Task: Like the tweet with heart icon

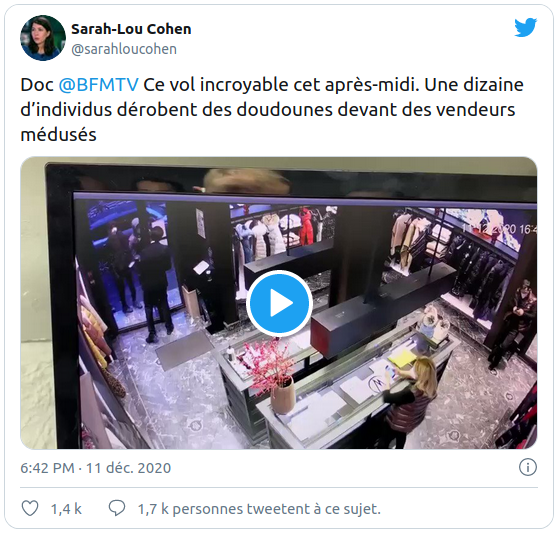Action: (30, 508)
